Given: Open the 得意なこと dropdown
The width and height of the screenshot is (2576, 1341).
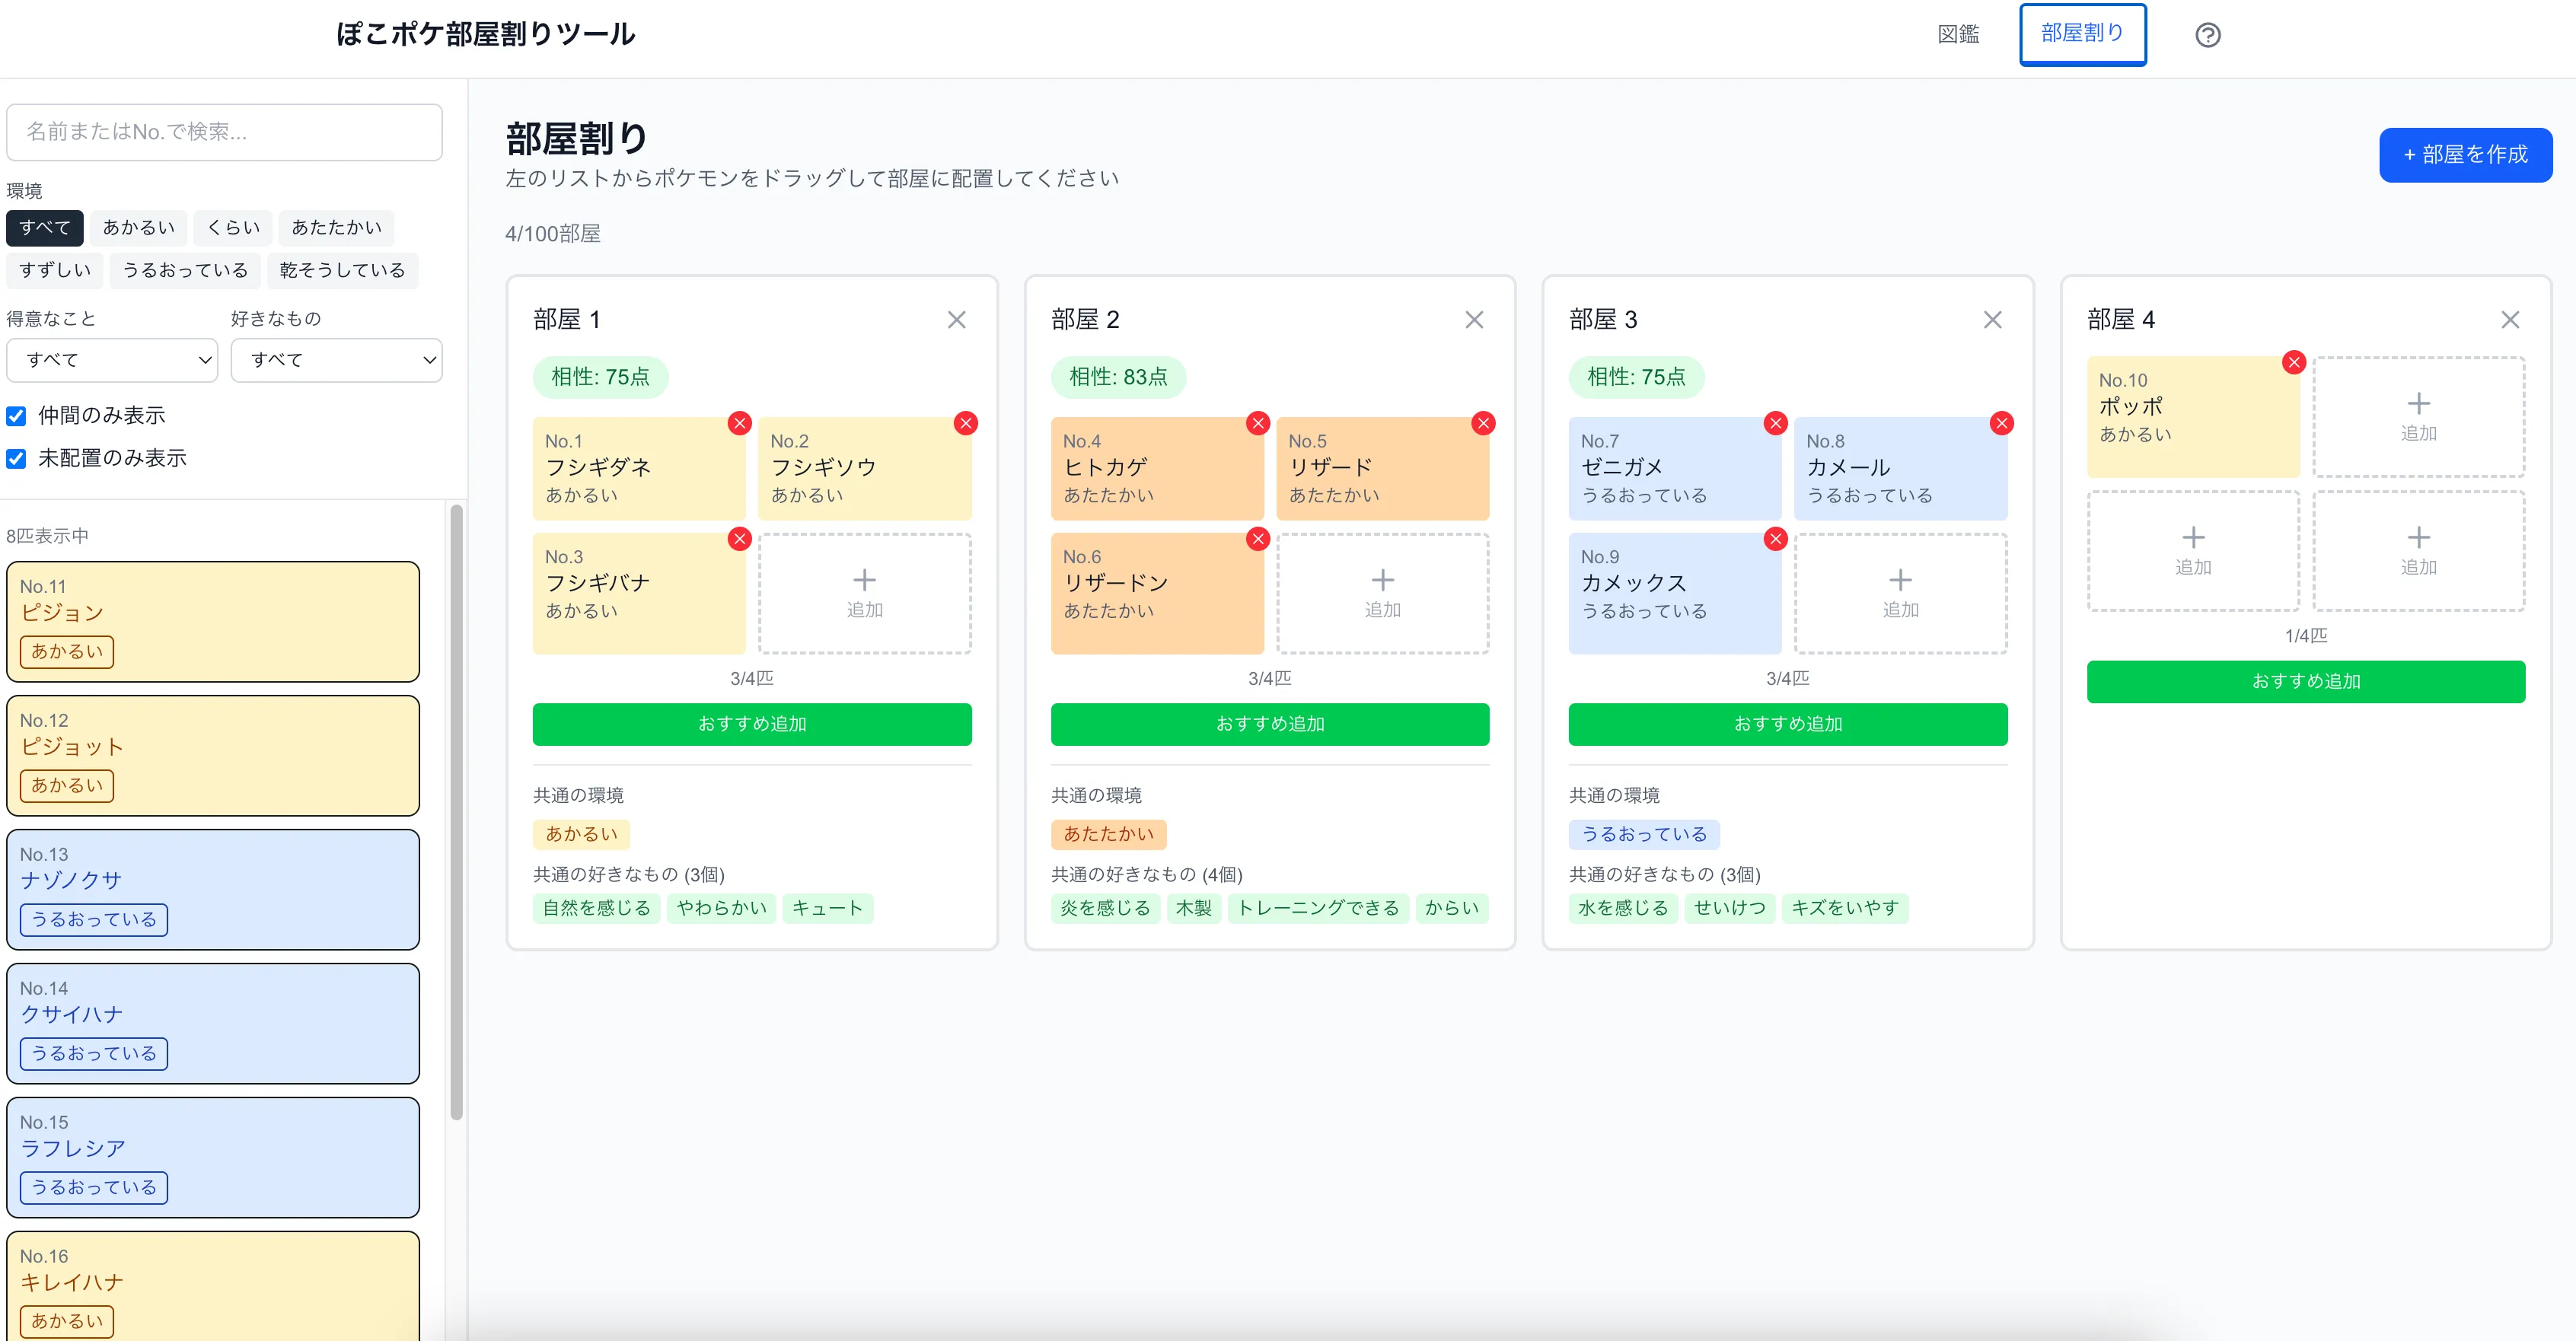Looking at the screenshot, I should click(x=112, y=360).
